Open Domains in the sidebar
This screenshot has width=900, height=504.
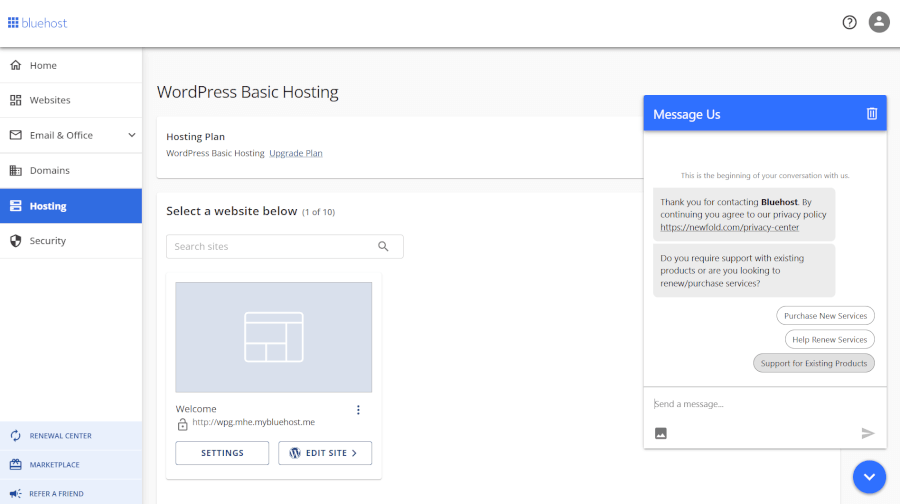[x=71, y=170]
